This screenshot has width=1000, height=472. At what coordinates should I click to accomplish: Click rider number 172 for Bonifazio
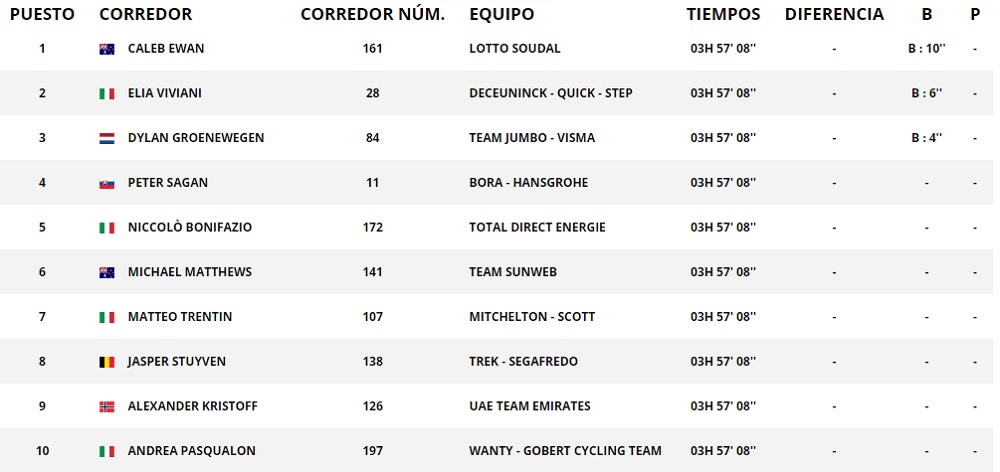[373, 228]
